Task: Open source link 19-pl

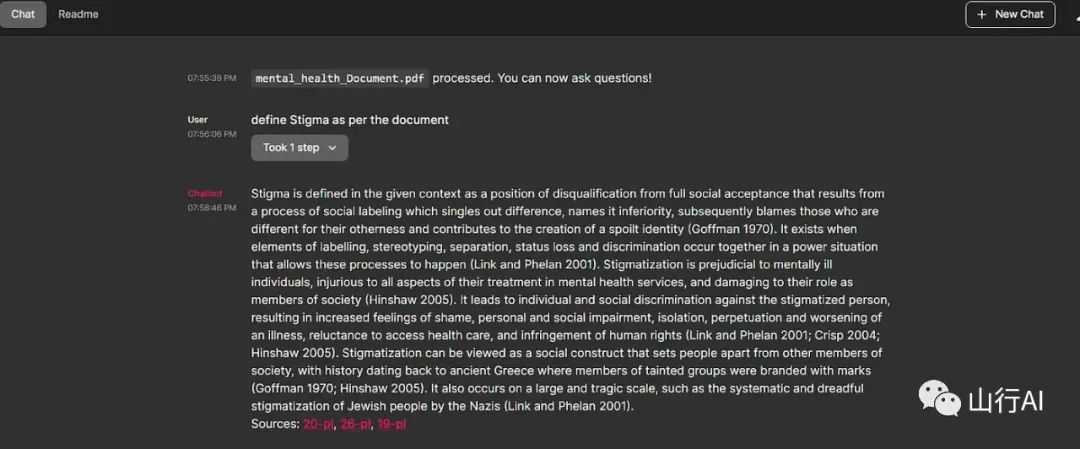Action: tap(392, 424)
